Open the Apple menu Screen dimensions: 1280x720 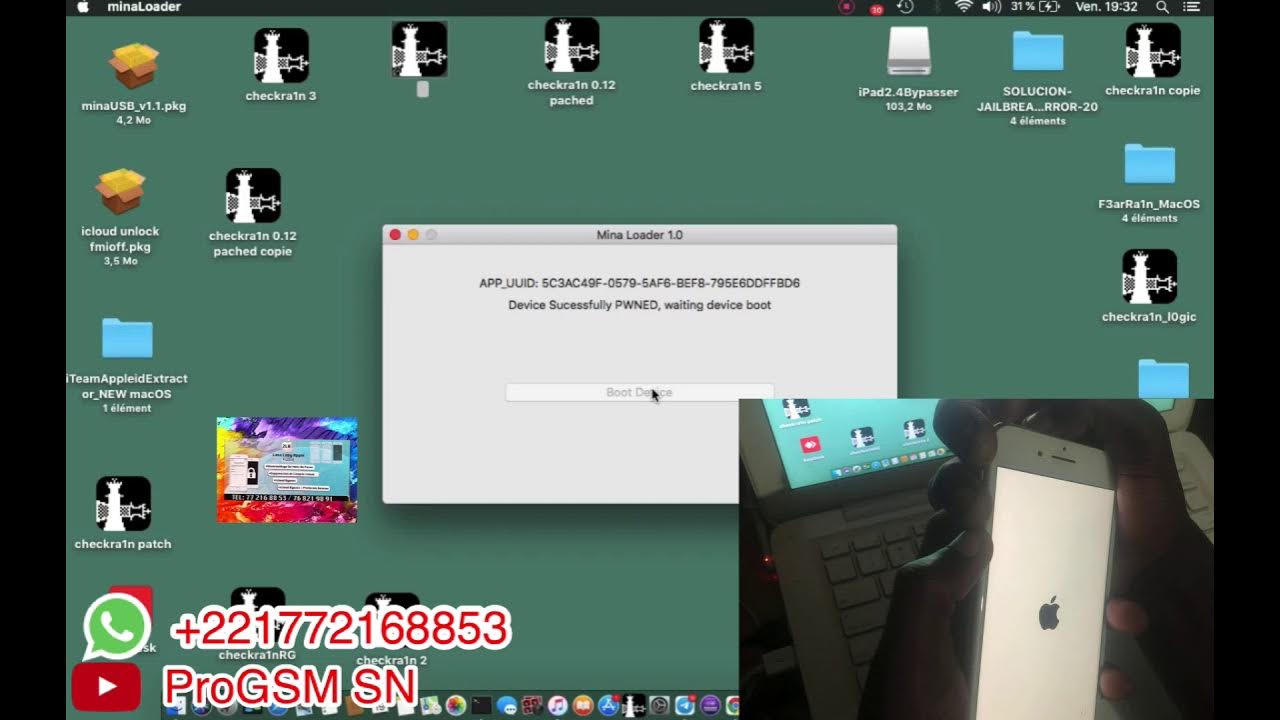pos(83,7)
